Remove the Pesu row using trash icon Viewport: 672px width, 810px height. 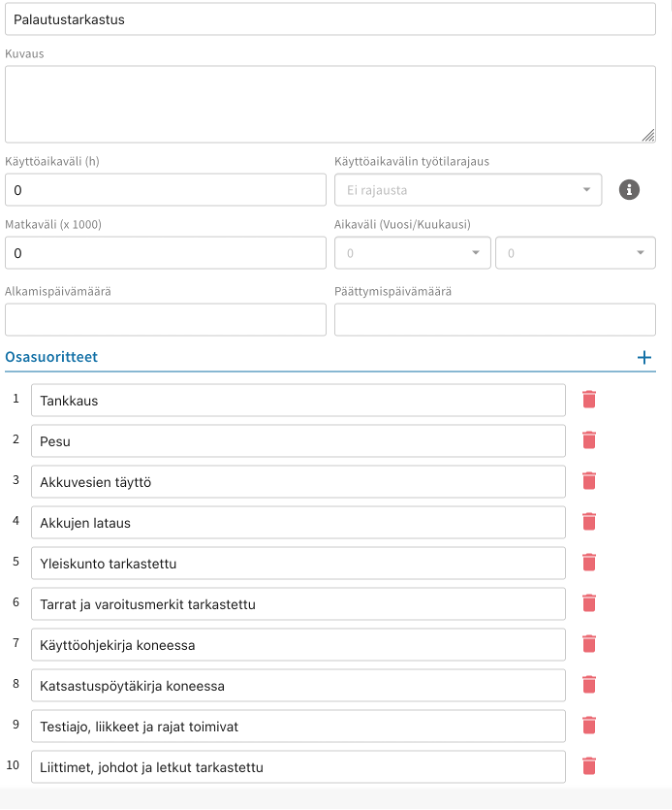point(589,440)
